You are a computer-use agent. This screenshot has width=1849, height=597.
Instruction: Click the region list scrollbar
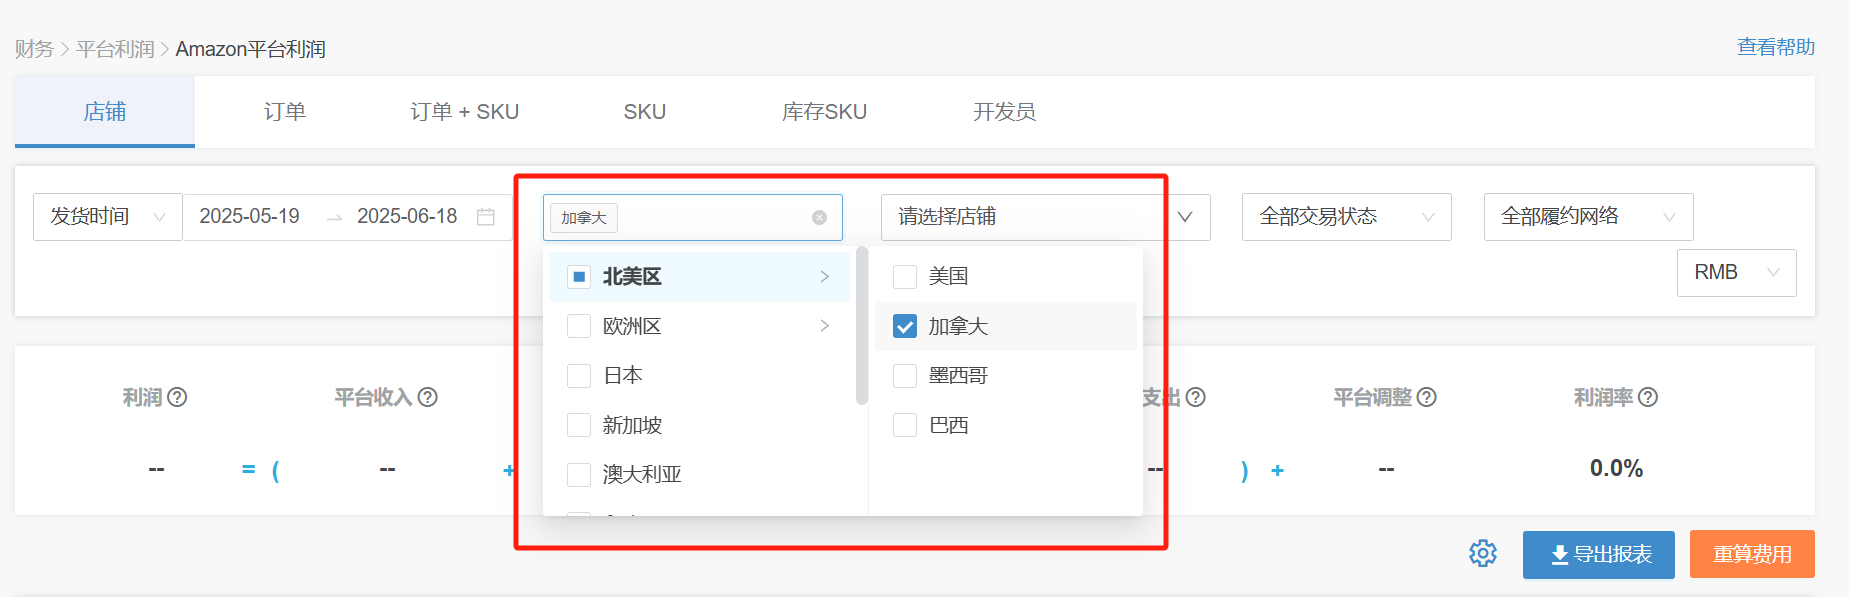coord(862,326)
